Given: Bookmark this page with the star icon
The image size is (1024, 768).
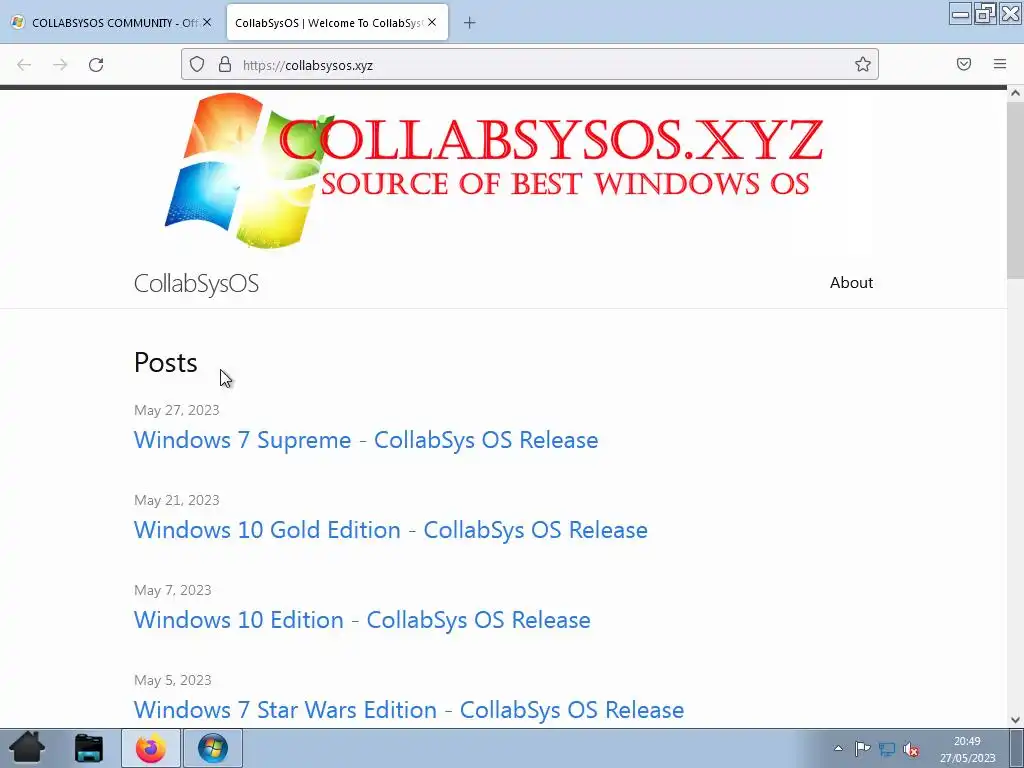Looking at the screenshot, I should tap(863, 64).
